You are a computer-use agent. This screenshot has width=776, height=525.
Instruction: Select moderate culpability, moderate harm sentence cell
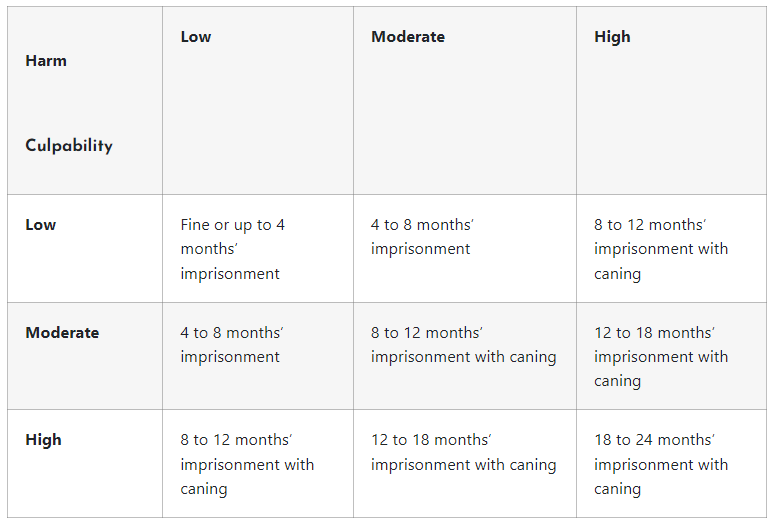tap(463, 345)
